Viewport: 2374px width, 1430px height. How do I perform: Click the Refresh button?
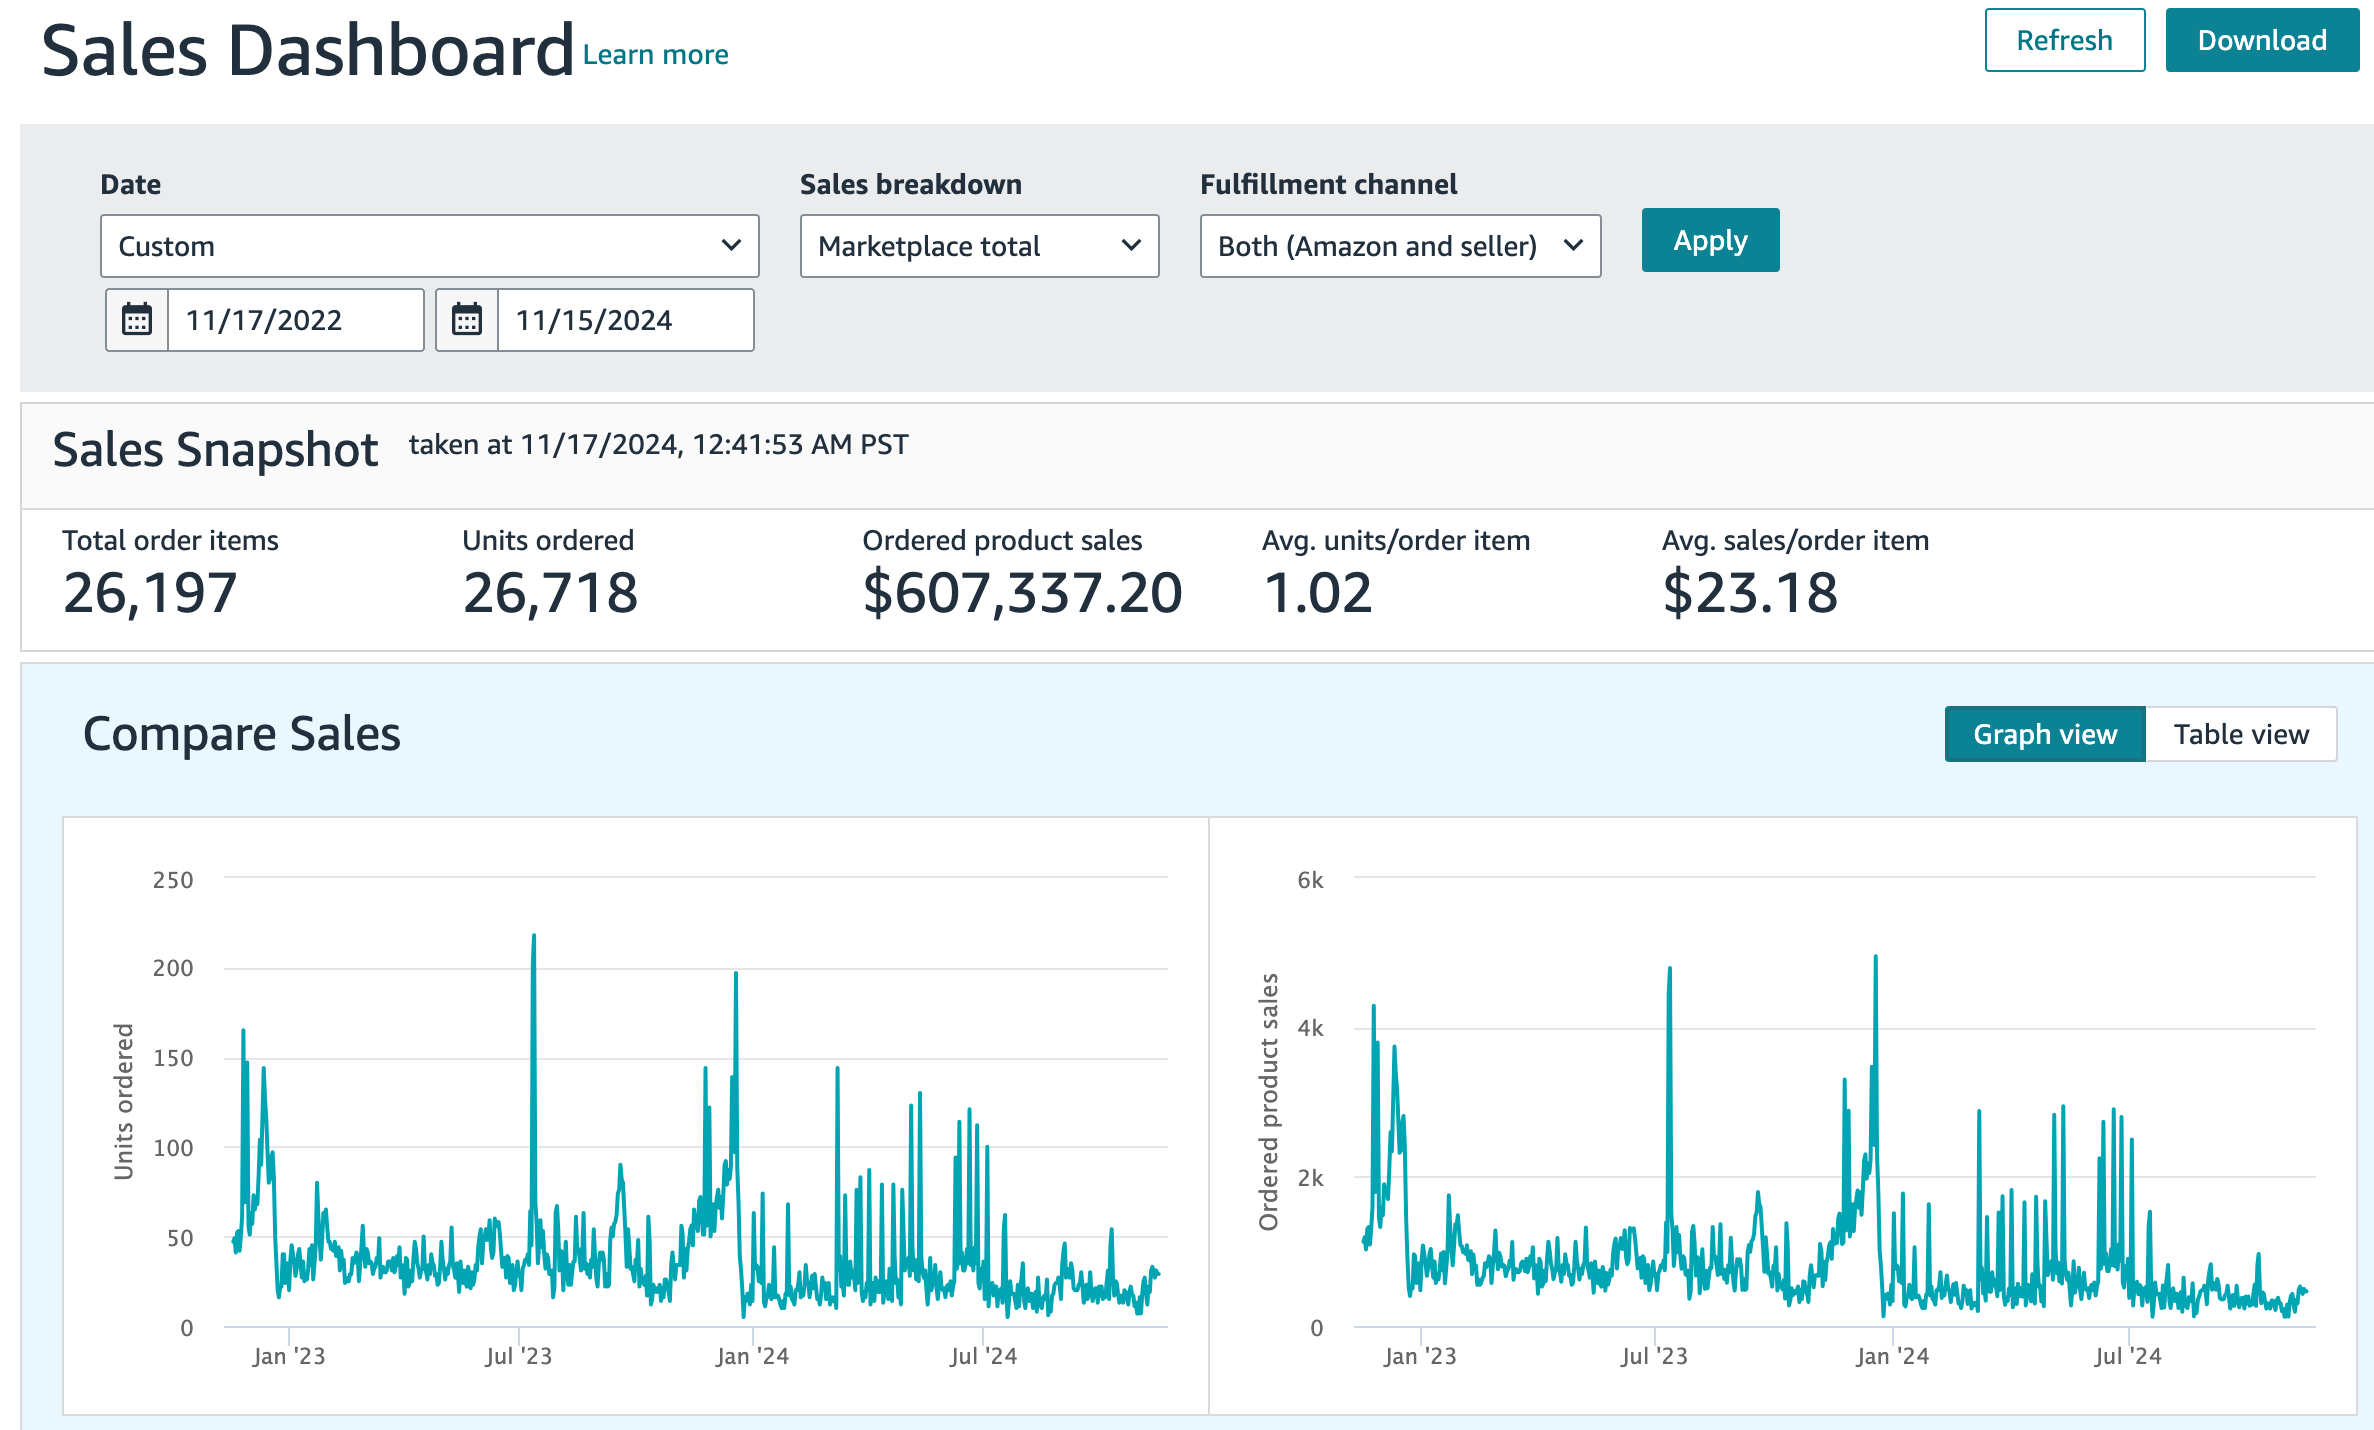[2064, 40]
